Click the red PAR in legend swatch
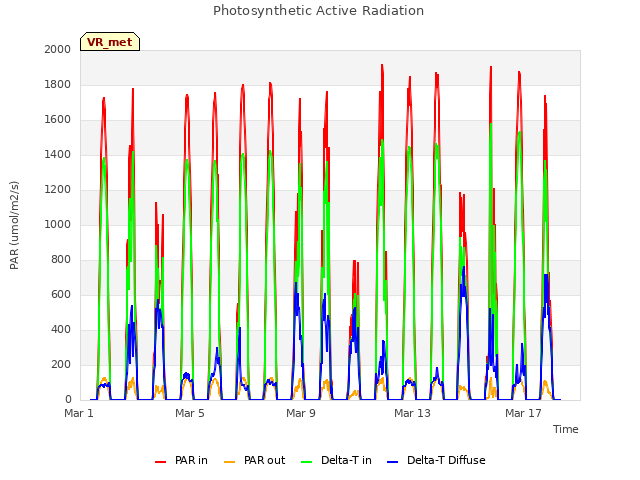The height and width of the screenshot is (480, 640). pos(161,462)
